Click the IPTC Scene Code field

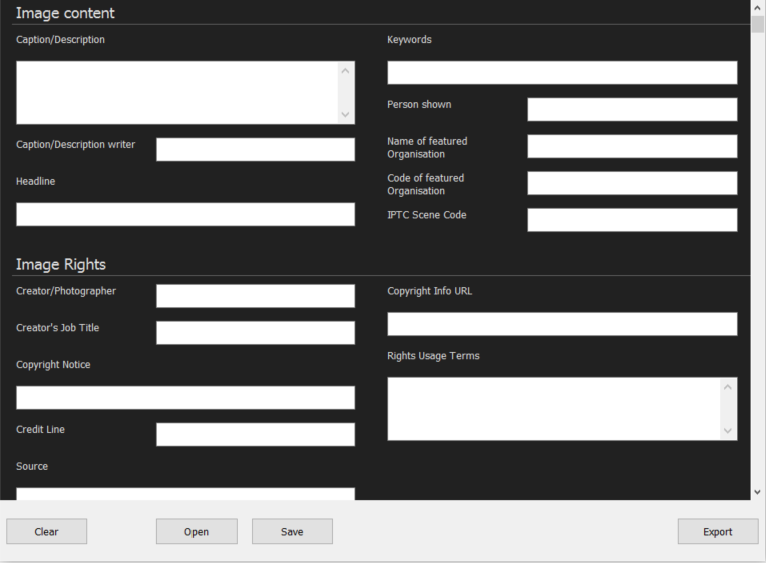632,220
